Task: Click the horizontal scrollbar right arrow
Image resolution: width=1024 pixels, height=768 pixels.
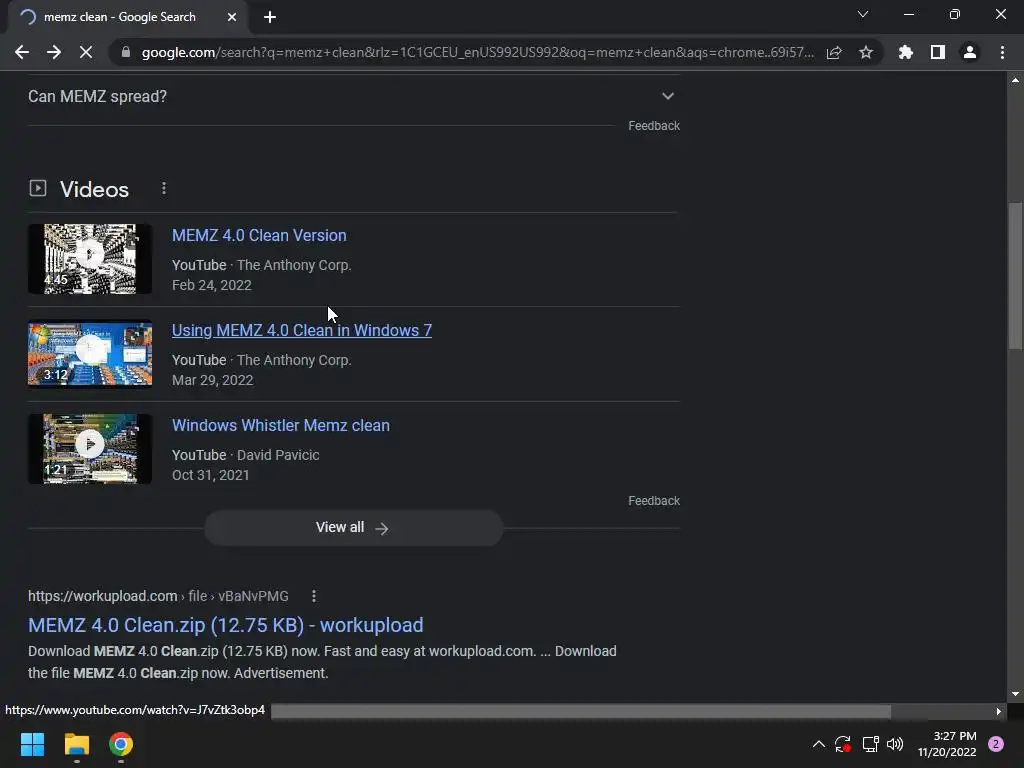Action: point(999,711)
